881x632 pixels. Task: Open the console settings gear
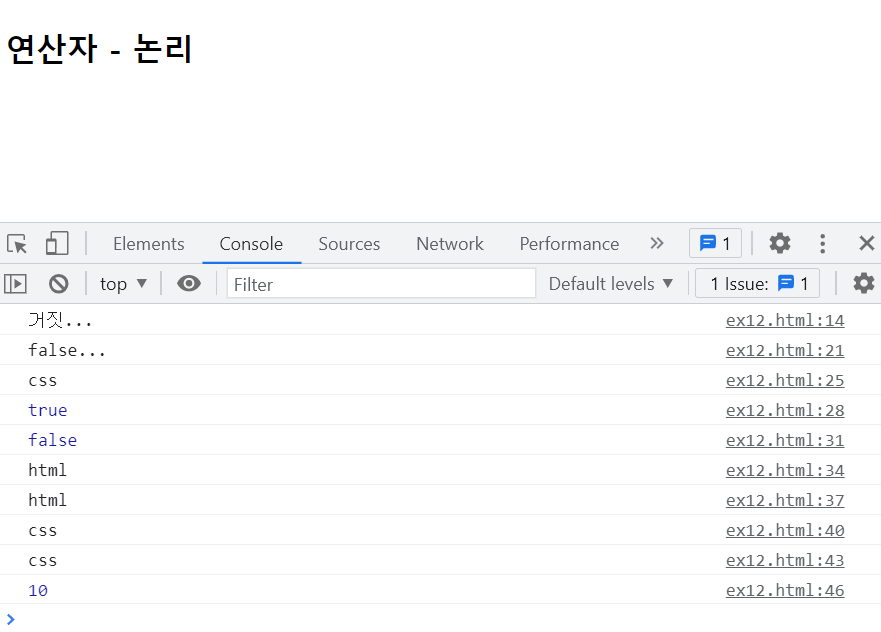pos(864,283)
